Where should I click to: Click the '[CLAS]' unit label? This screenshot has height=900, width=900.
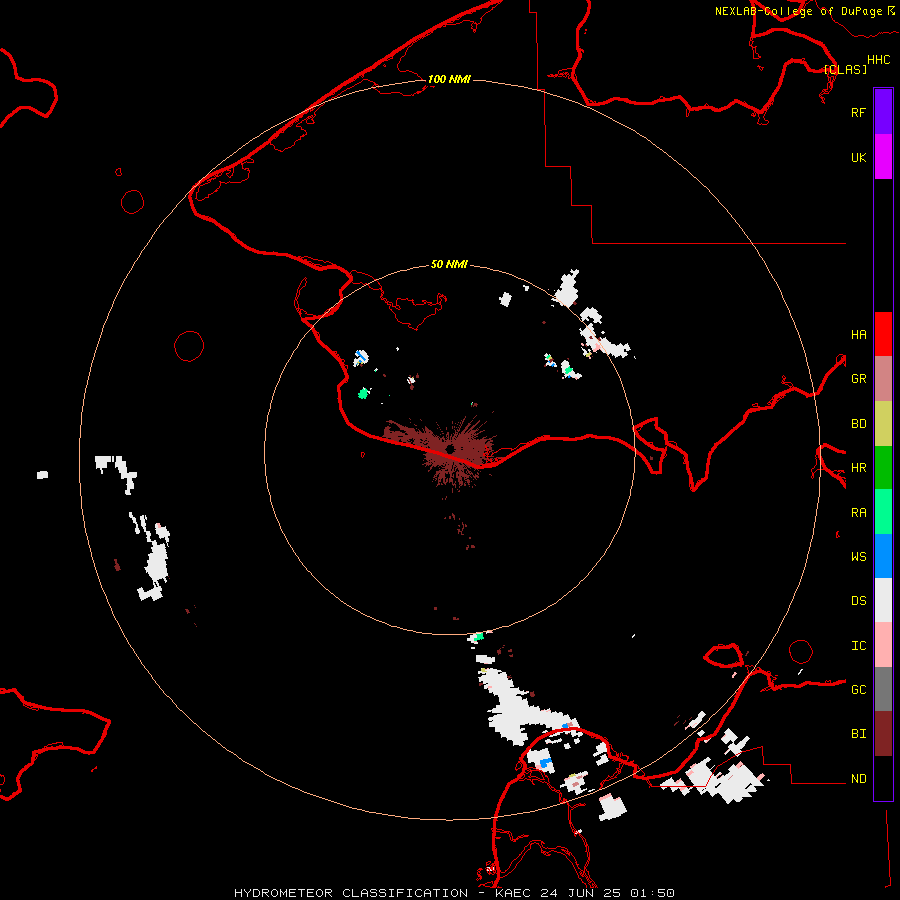coord(845,69)
